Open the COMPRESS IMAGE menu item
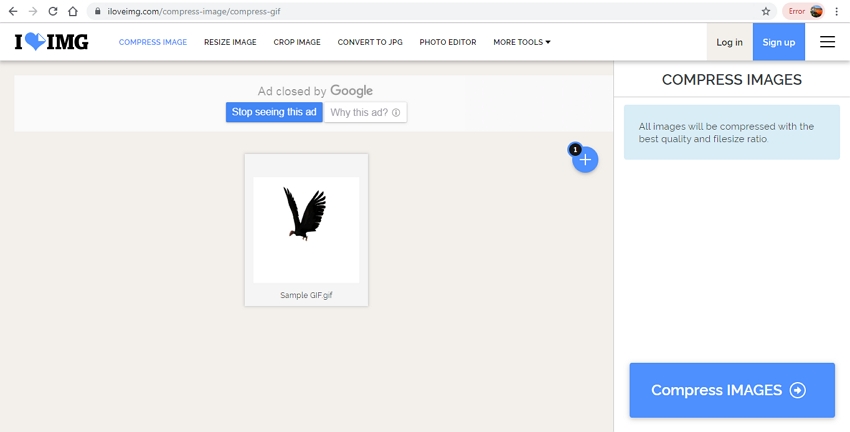850x432 pixels. coord(152,42)
